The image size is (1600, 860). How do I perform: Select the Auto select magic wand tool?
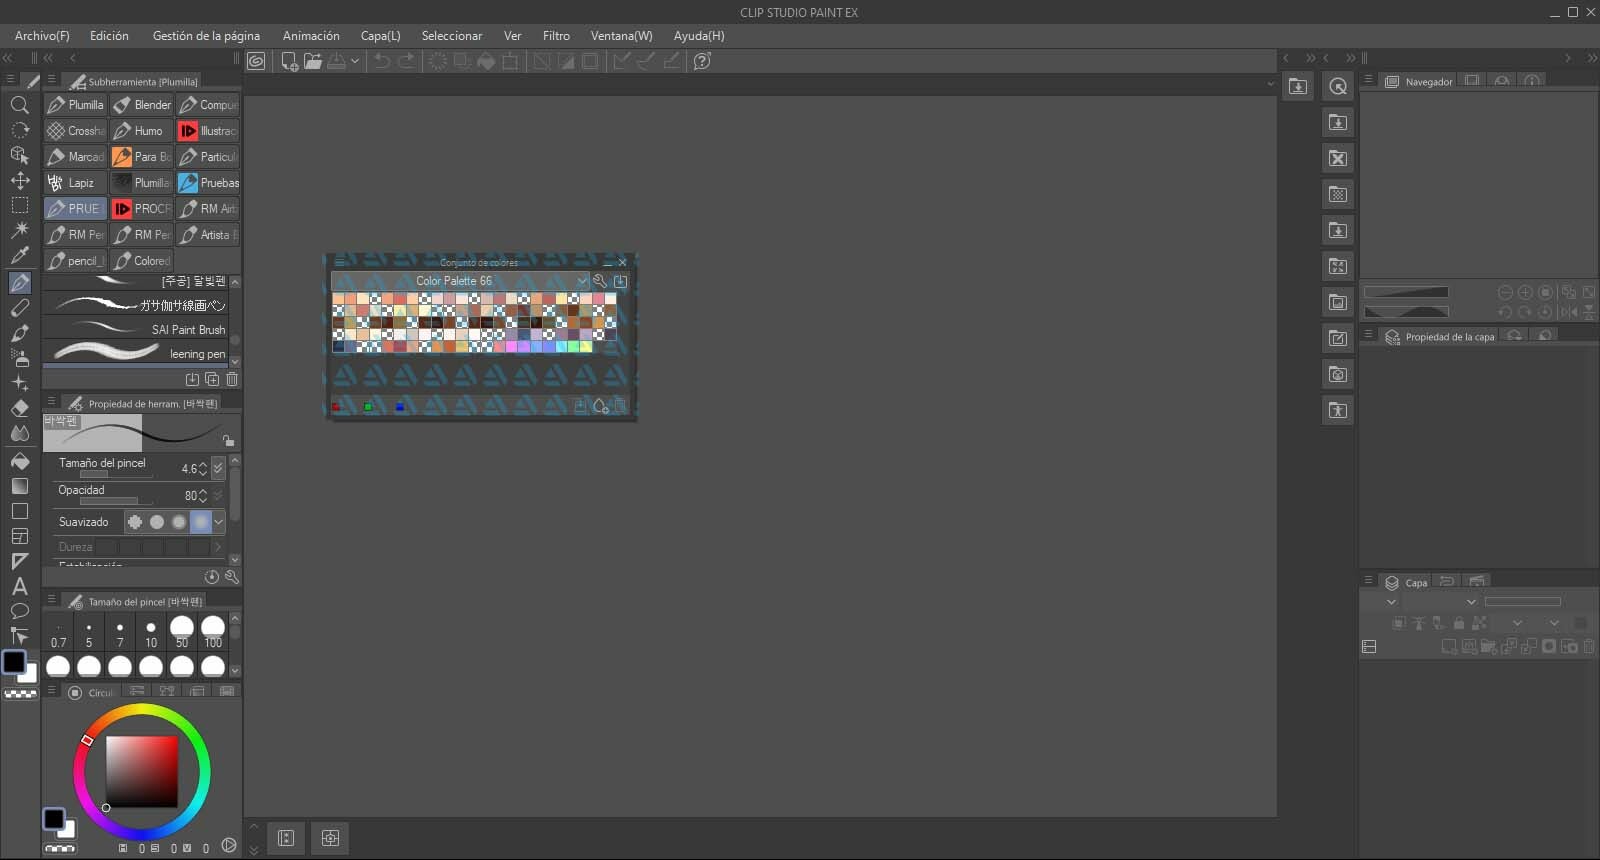tap(19, 230)
